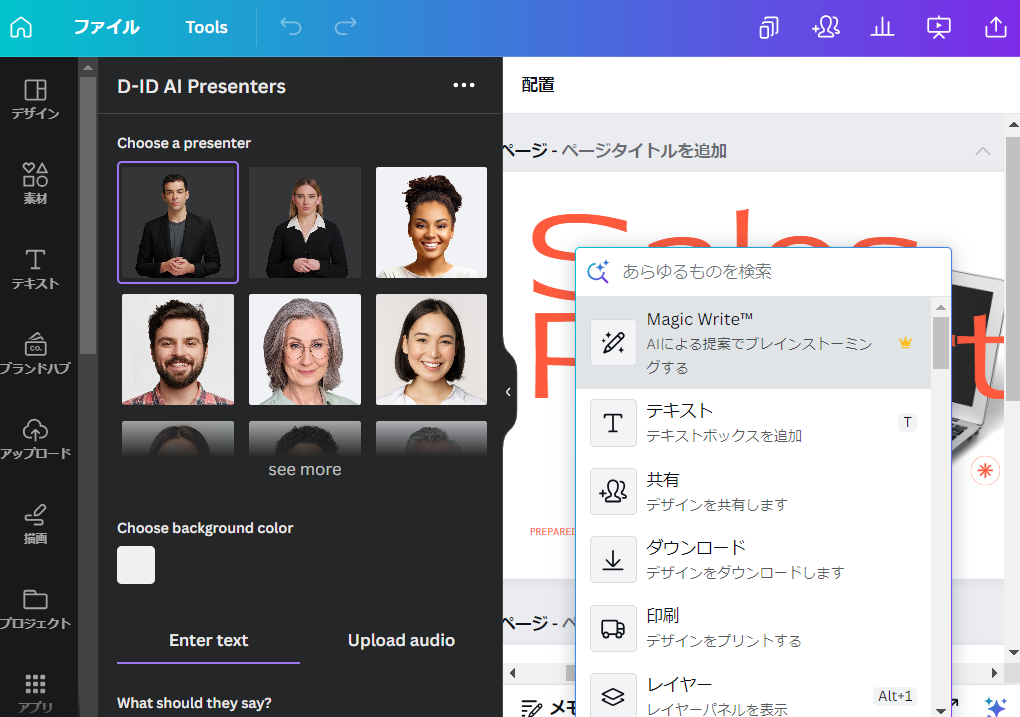Open the アップロード sidebar panel

tap(35, 439)
